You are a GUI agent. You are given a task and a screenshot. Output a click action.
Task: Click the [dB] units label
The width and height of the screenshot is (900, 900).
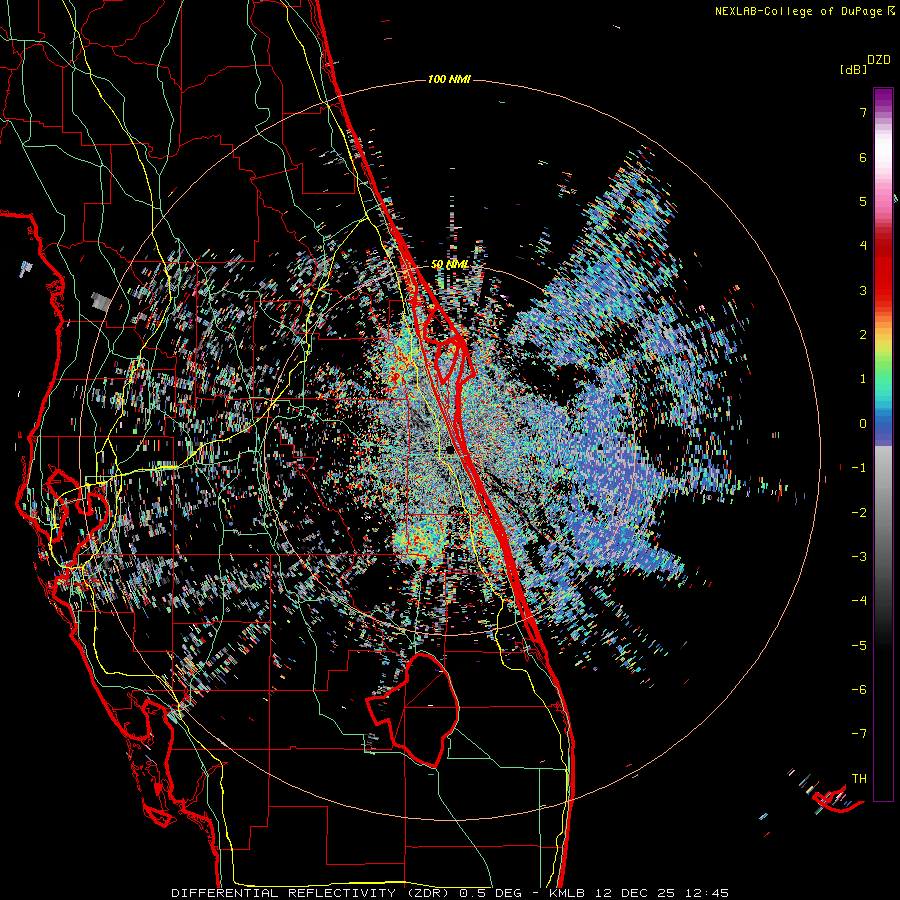coord(853,70)
